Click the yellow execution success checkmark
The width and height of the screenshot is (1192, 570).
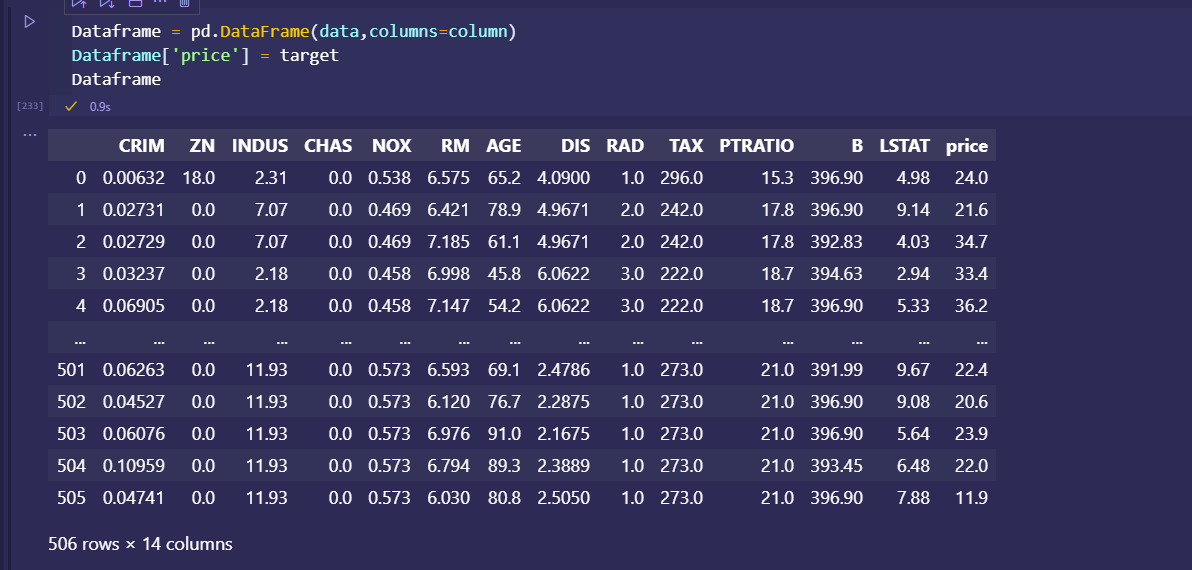pyautogui.click(x=71, y=106)
